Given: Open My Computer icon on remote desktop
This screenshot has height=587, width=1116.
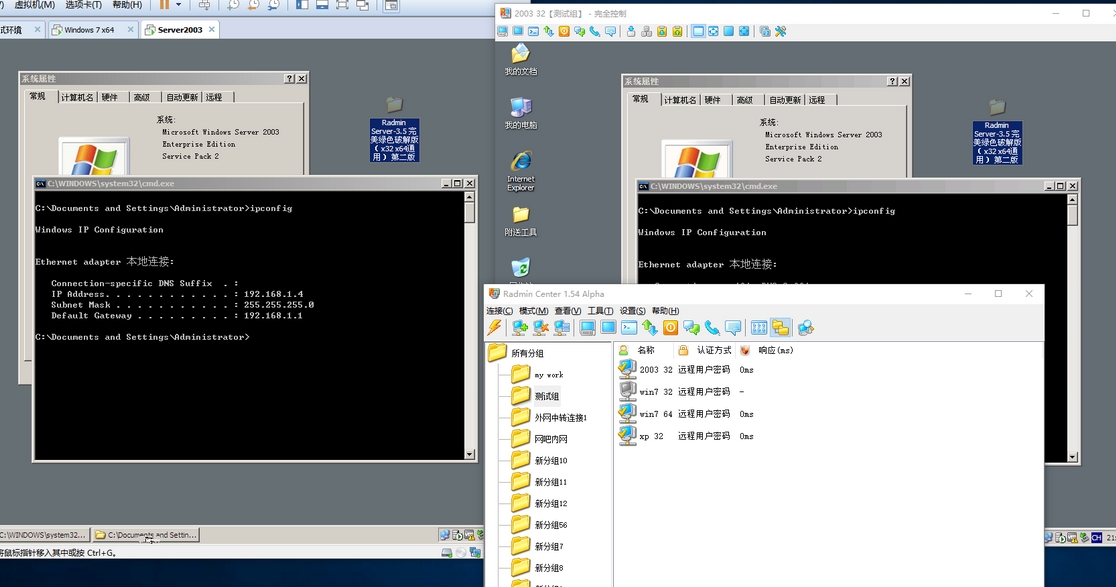Looking at the screenshot, I should pyautogui.click(x=520, y=113).
